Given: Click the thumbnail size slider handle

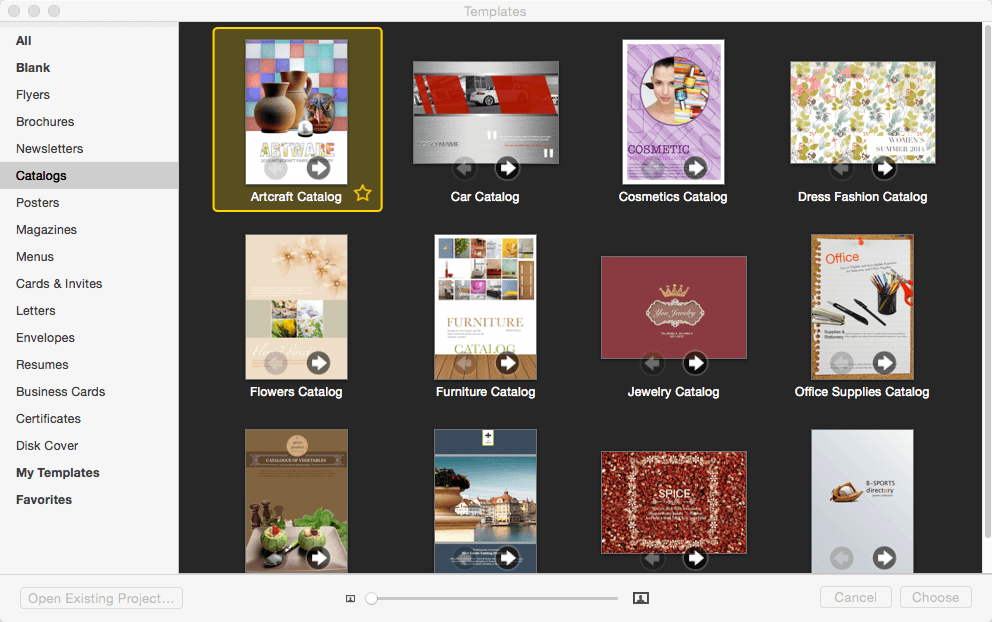Looking at the screenshot, I should click(x=371, y=598).
